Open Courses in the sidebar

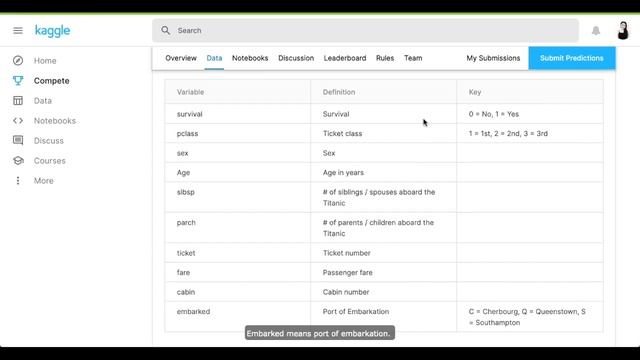(x=49, y=161)
